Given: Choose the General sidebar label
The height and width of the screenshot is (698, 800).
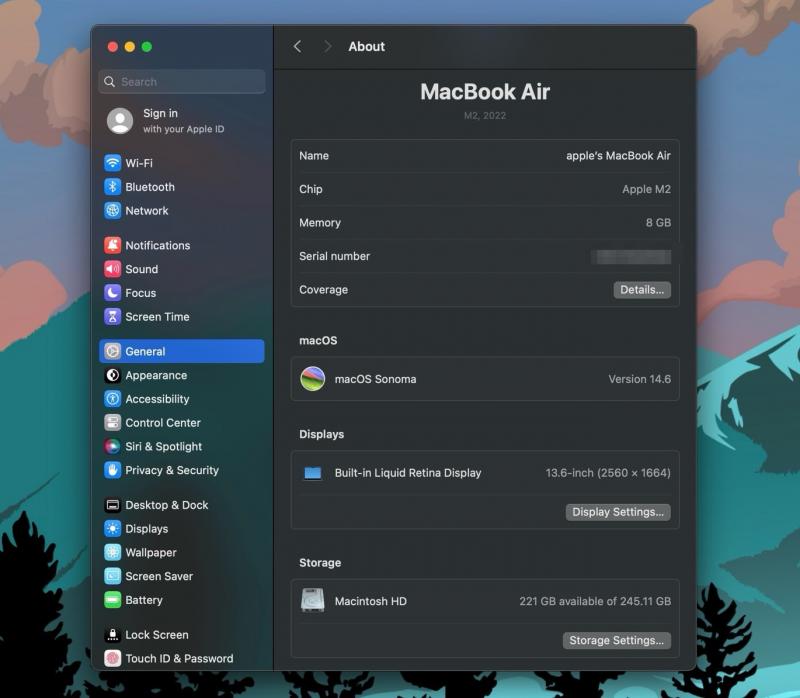Looking at the screenshot, I should point(145,352).
